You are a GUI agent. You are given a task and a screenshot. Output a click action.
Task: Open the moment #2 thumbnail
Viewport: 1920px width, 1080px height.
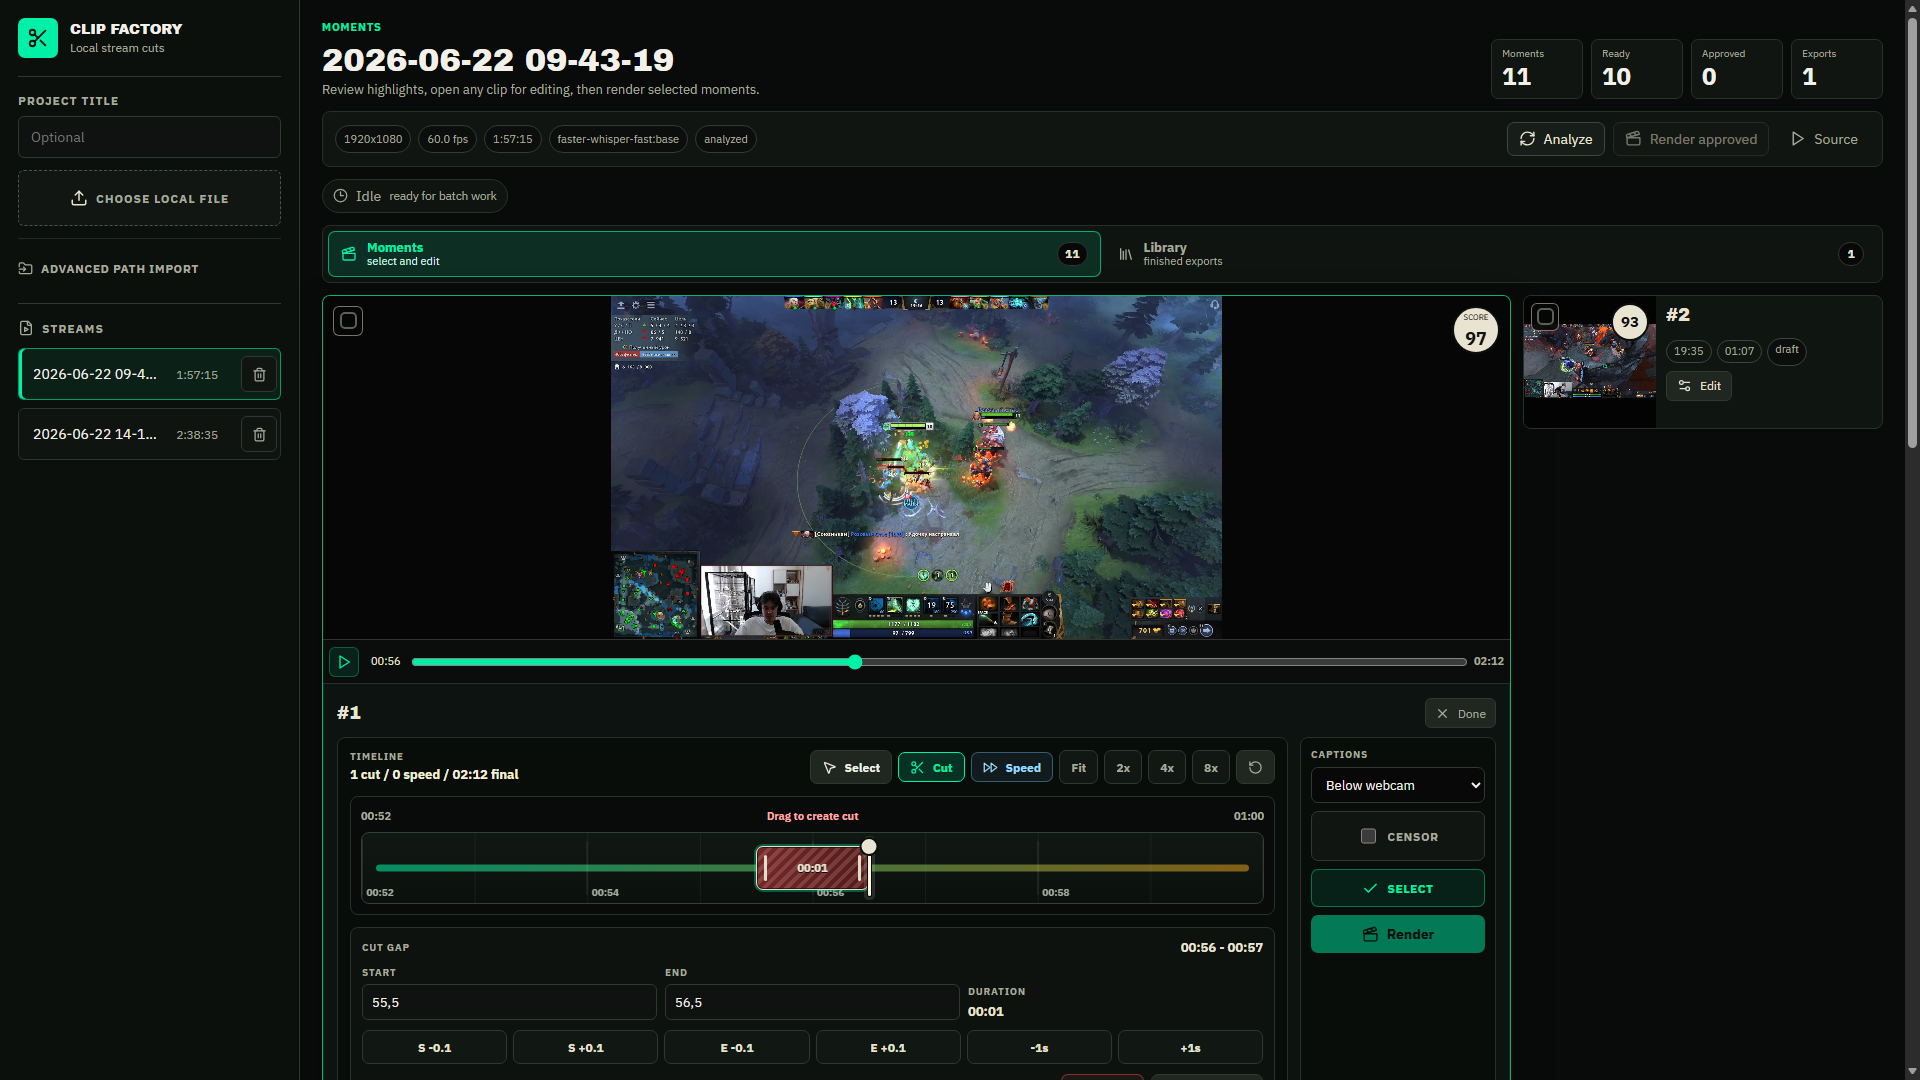pyautogui.click(x=1589, y=362)
